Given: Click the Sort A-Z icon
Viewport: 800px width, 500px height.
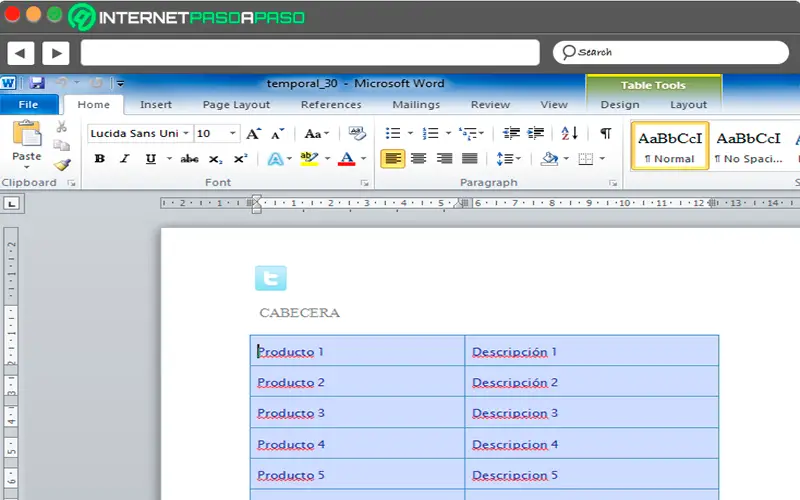Looking at the screenshot, I should pyautogui.click(x=569, y=133).
